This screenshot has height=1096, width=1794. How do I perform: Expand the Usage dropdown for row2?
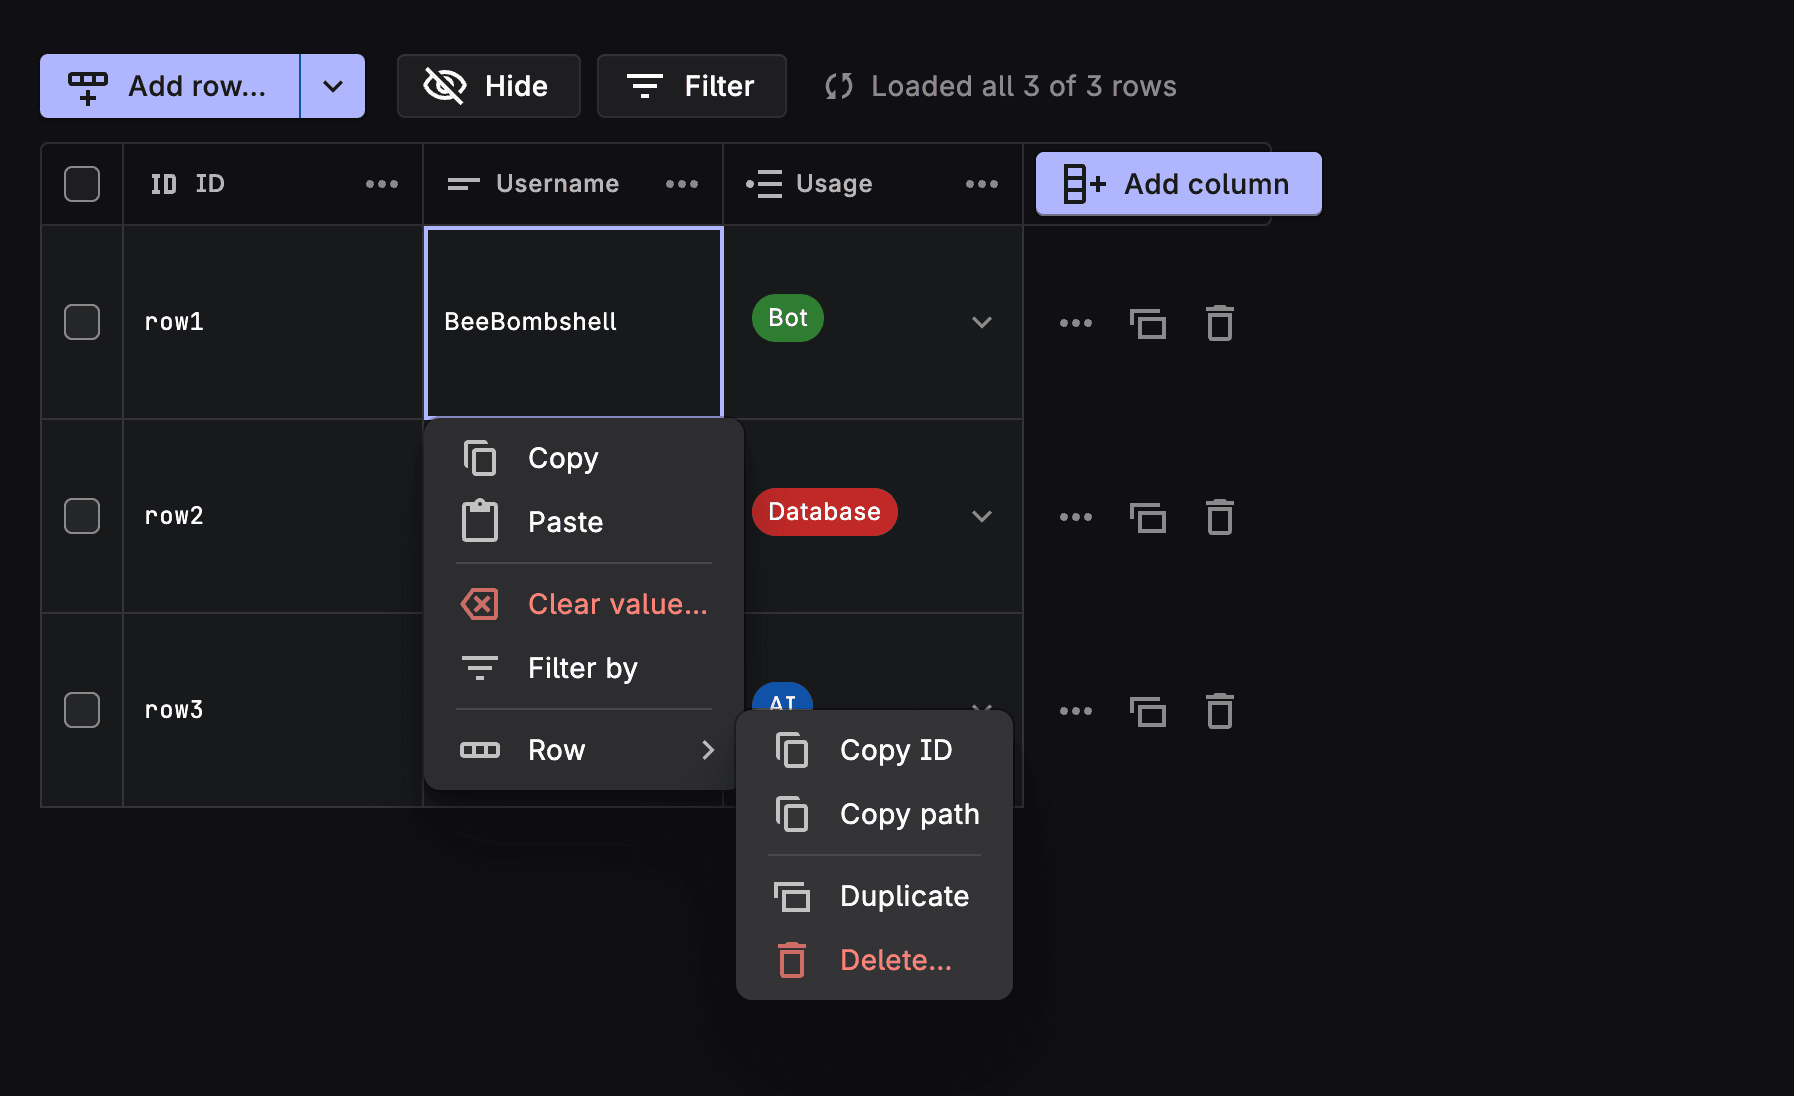[x=981, y=516]
